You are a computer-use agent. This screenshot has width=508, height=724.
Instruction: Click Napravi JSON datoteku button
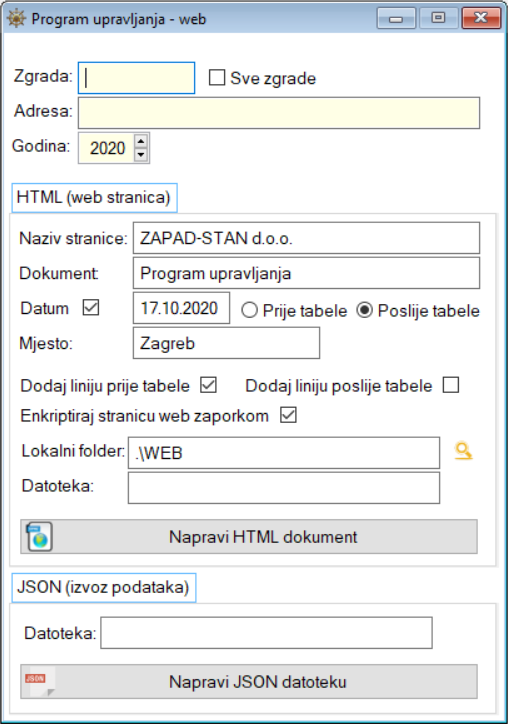249,682
